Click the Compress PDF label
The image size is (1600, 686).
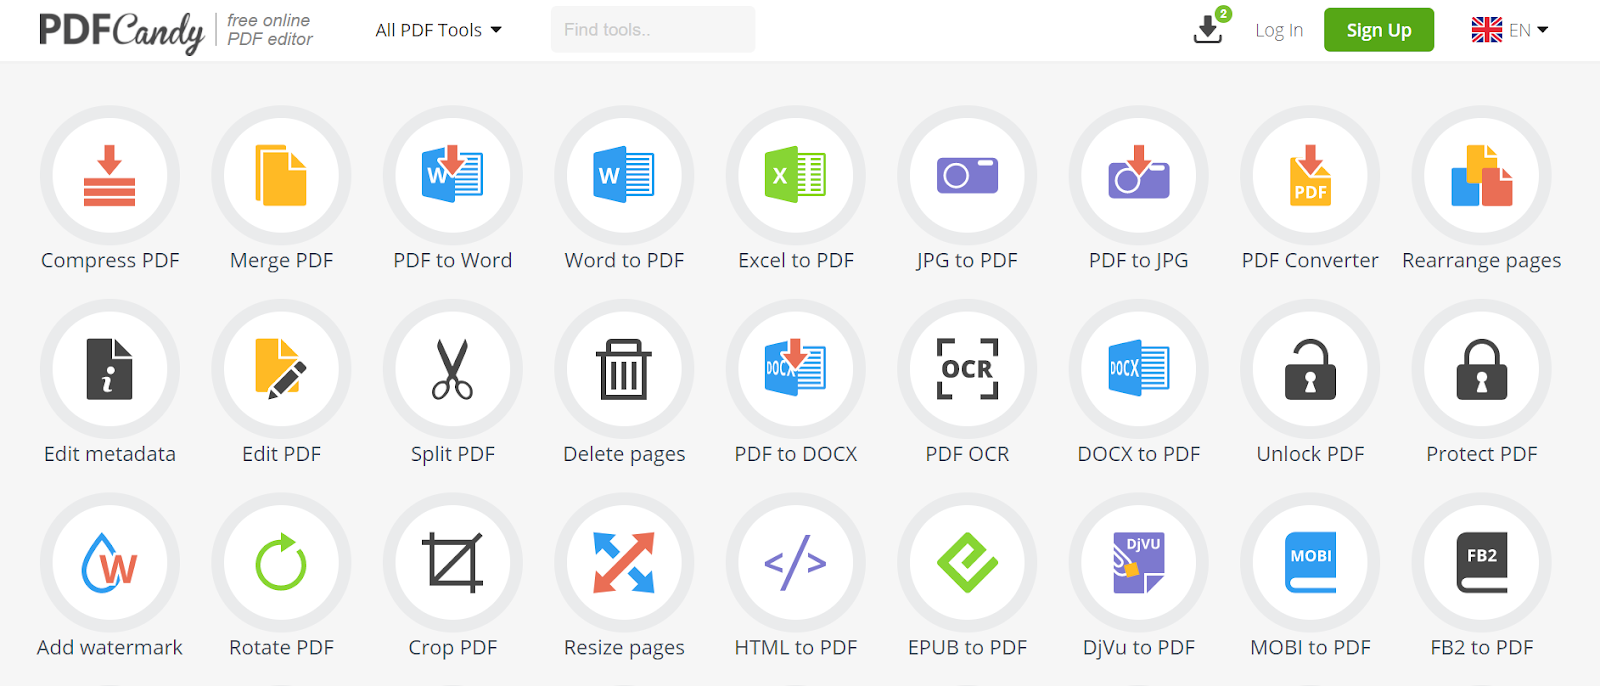(x=110, y=260)
